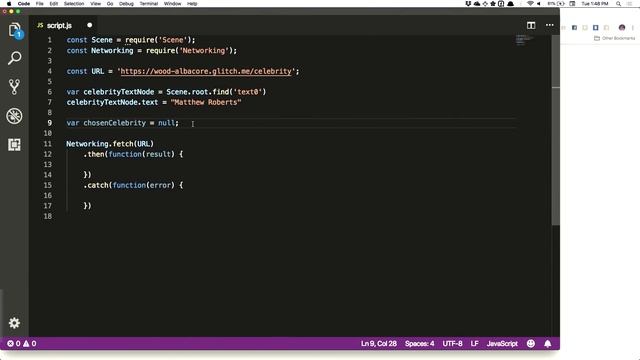Open browser window's three-dot menu
The height and width of the screenshot is (360, 640).
point(633,27)
